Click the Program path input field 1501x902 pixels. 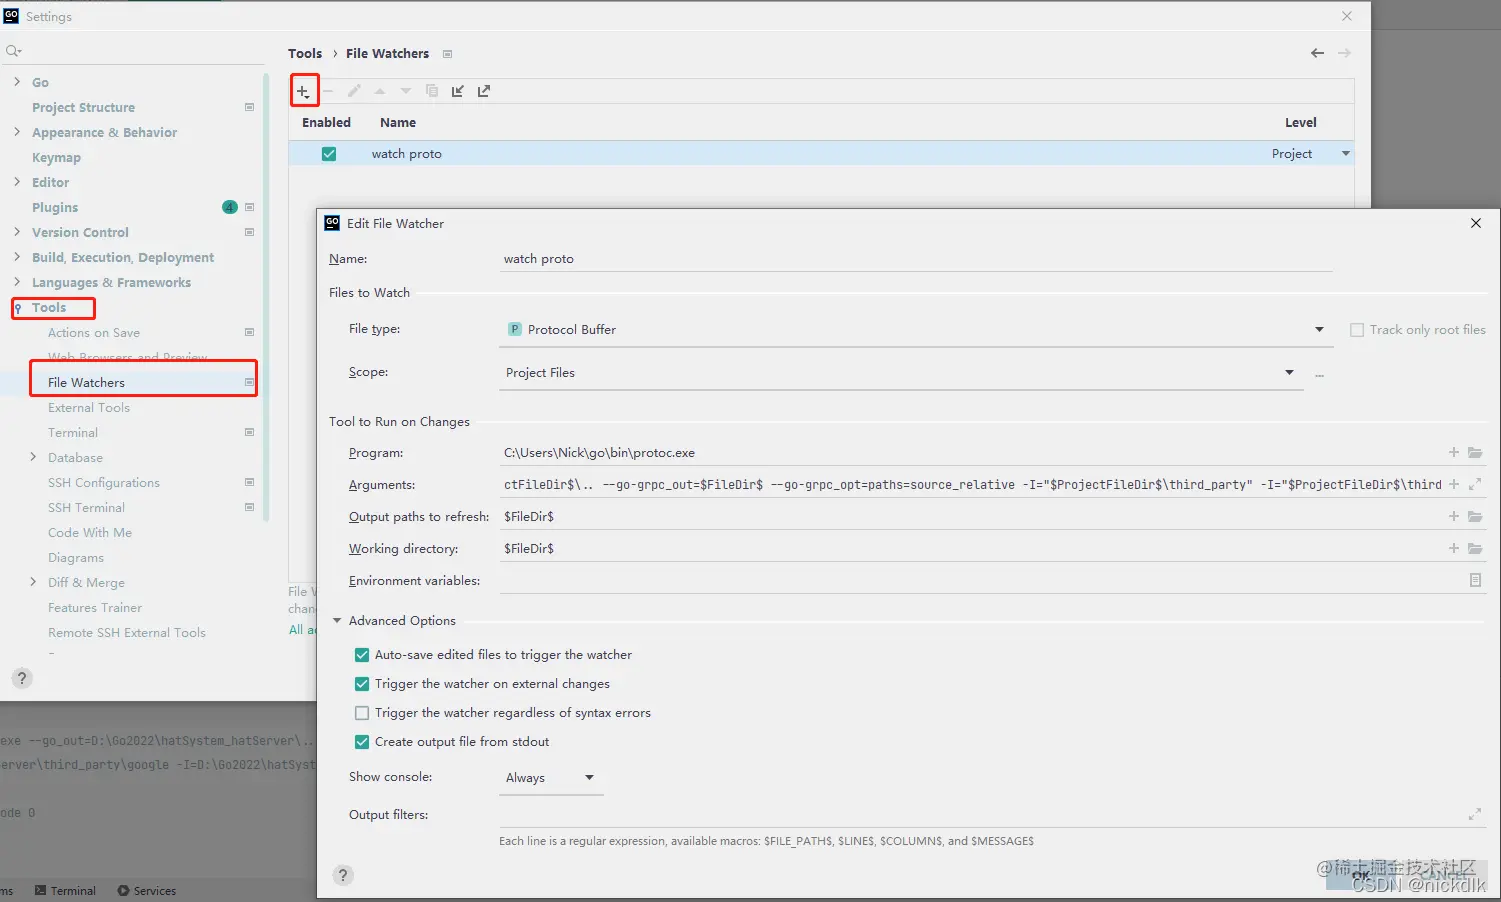click(x=970, y=453)
